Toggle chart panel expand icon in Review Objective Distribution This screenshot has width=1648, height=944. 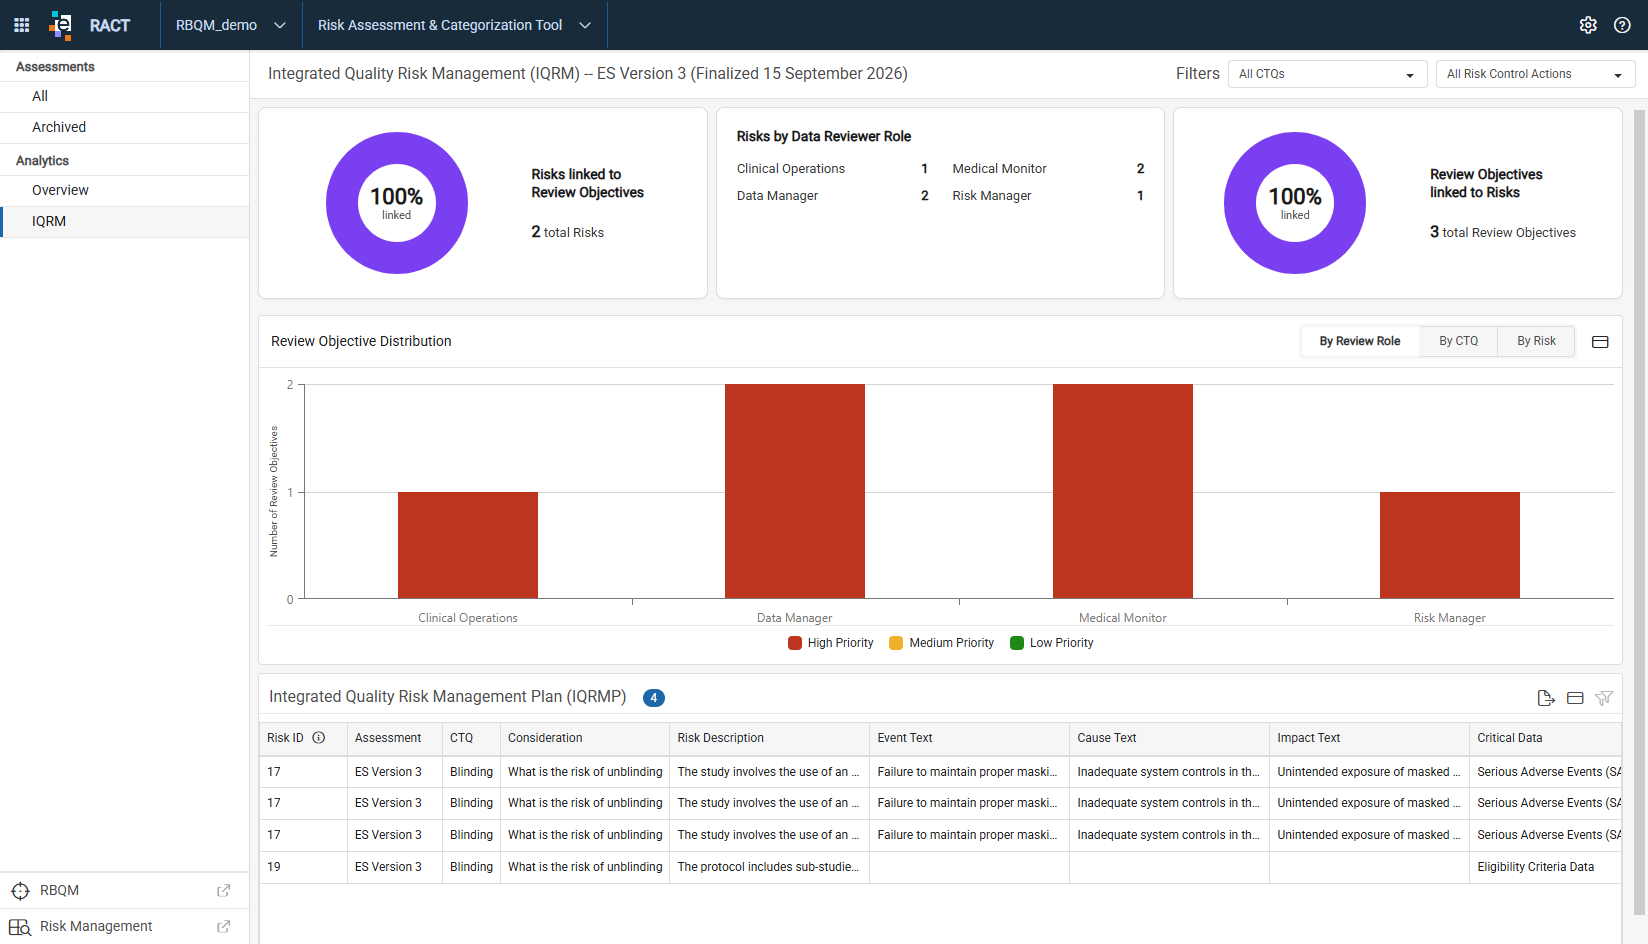pyautogui.click(x=1600, y=342)
